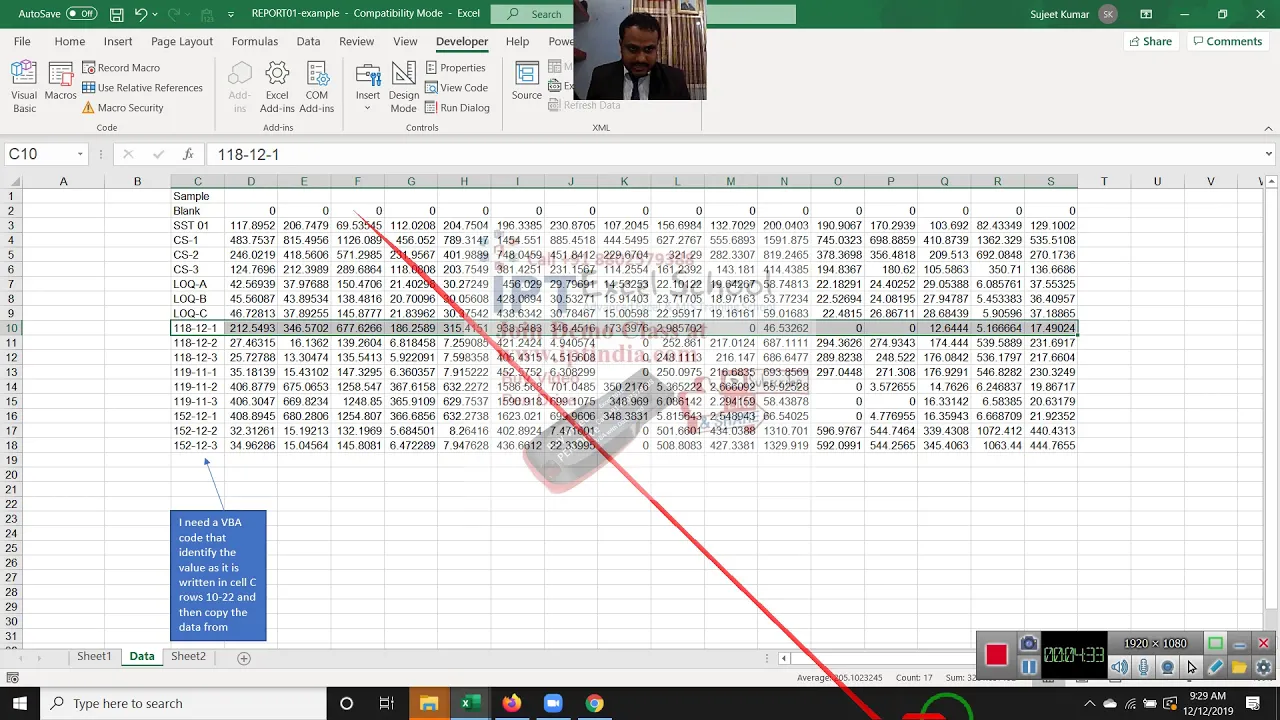Click cell containing 152-12-3
Viewport: 1280px width, 720px height.
coord(197,445)
